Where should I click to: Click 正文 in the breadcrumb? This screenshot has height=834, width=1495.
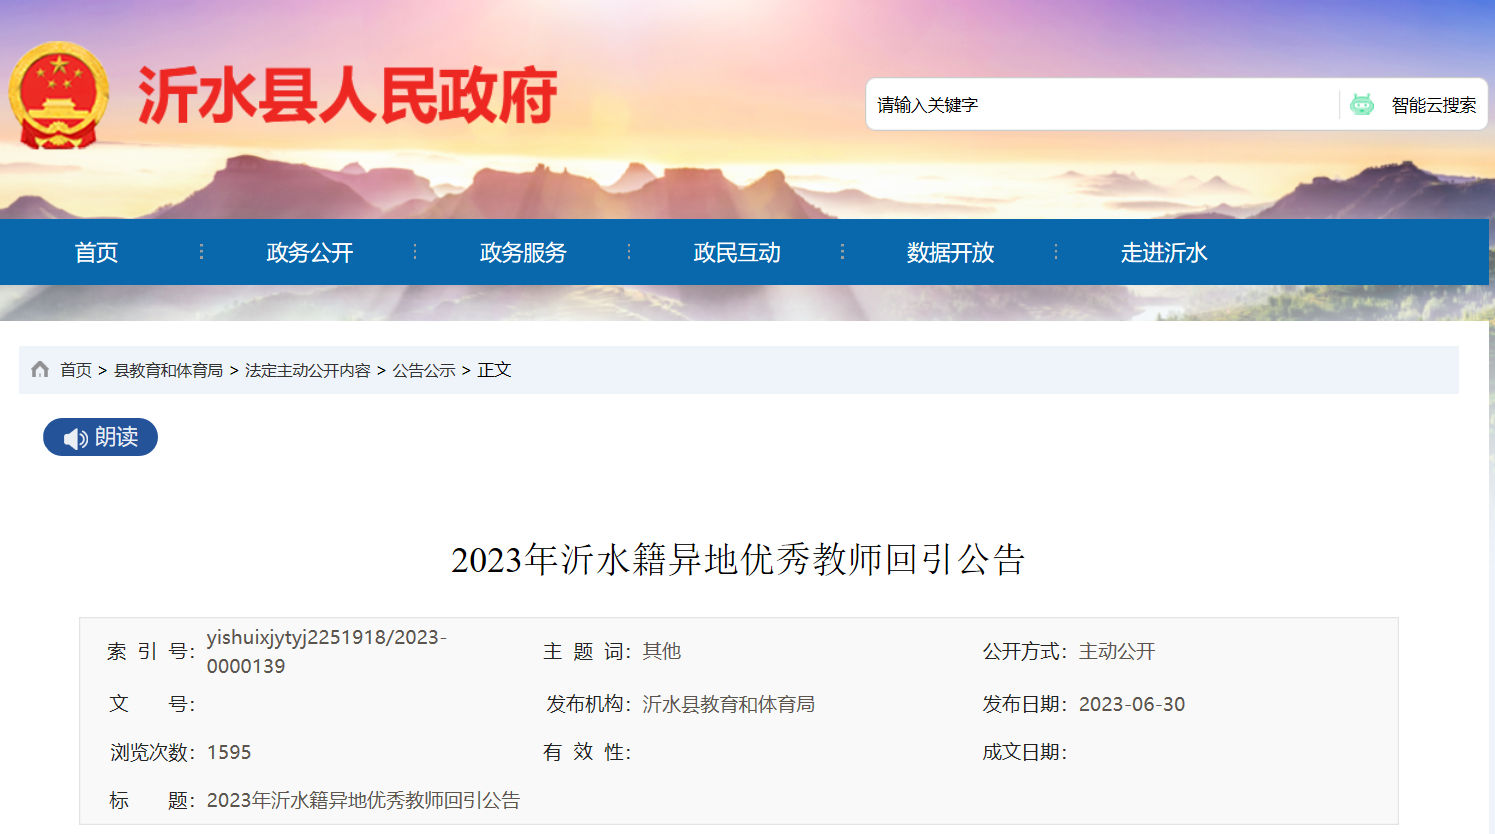(494, 370)
